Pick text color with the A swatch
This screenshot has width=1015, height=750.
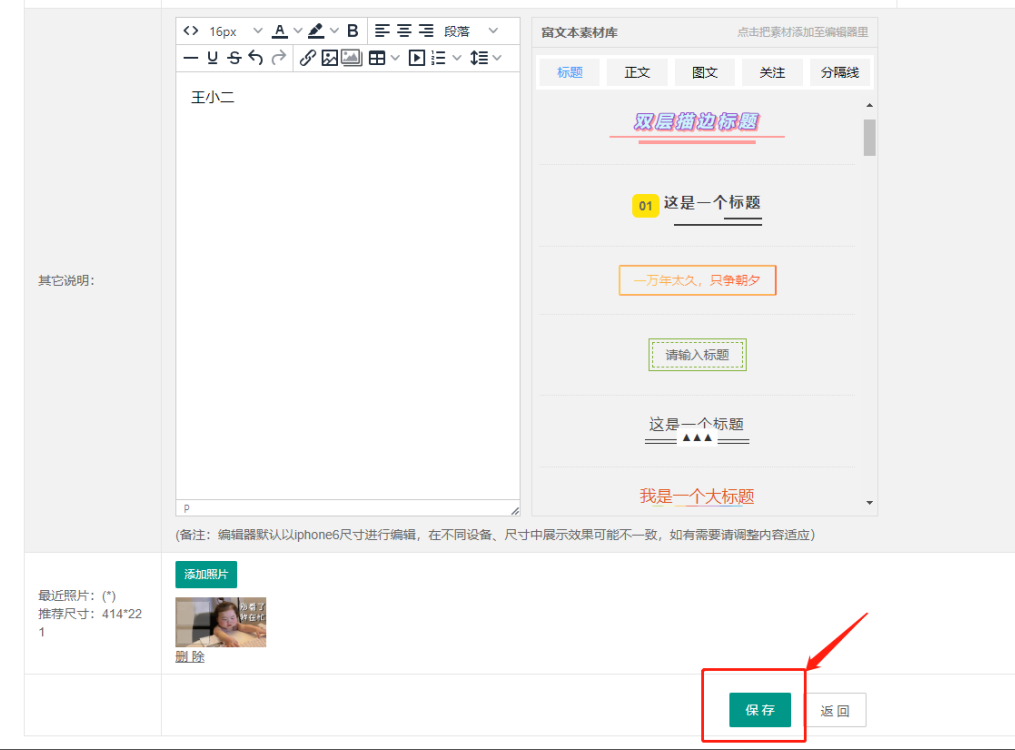click(x=280, y=31)
